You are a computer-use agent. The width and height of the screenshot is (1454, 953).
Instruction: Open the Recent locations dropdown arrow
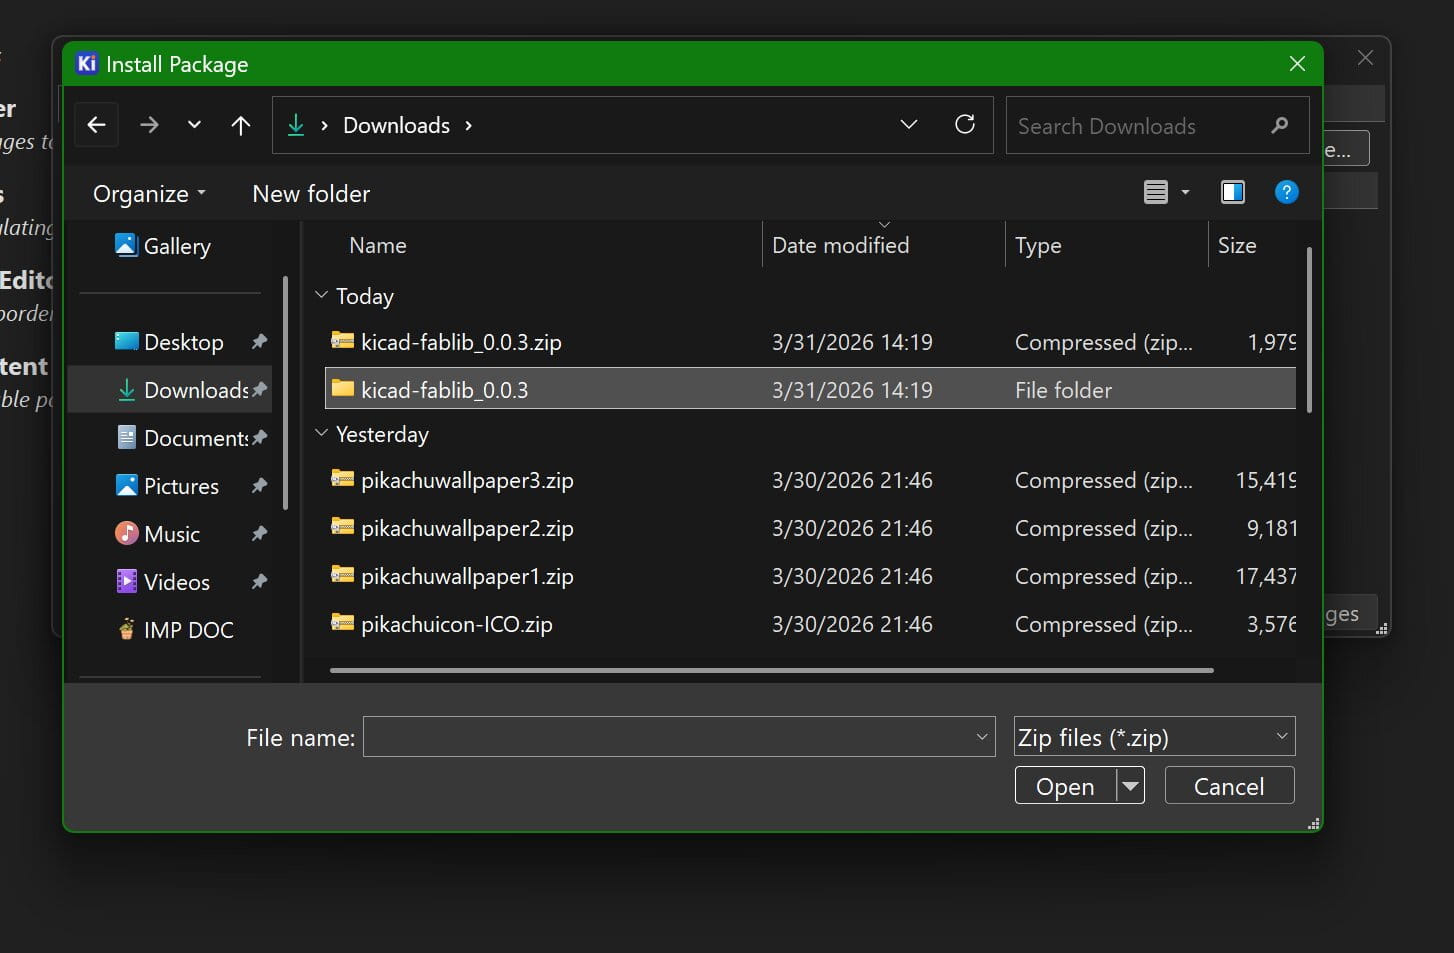point(194,125)
